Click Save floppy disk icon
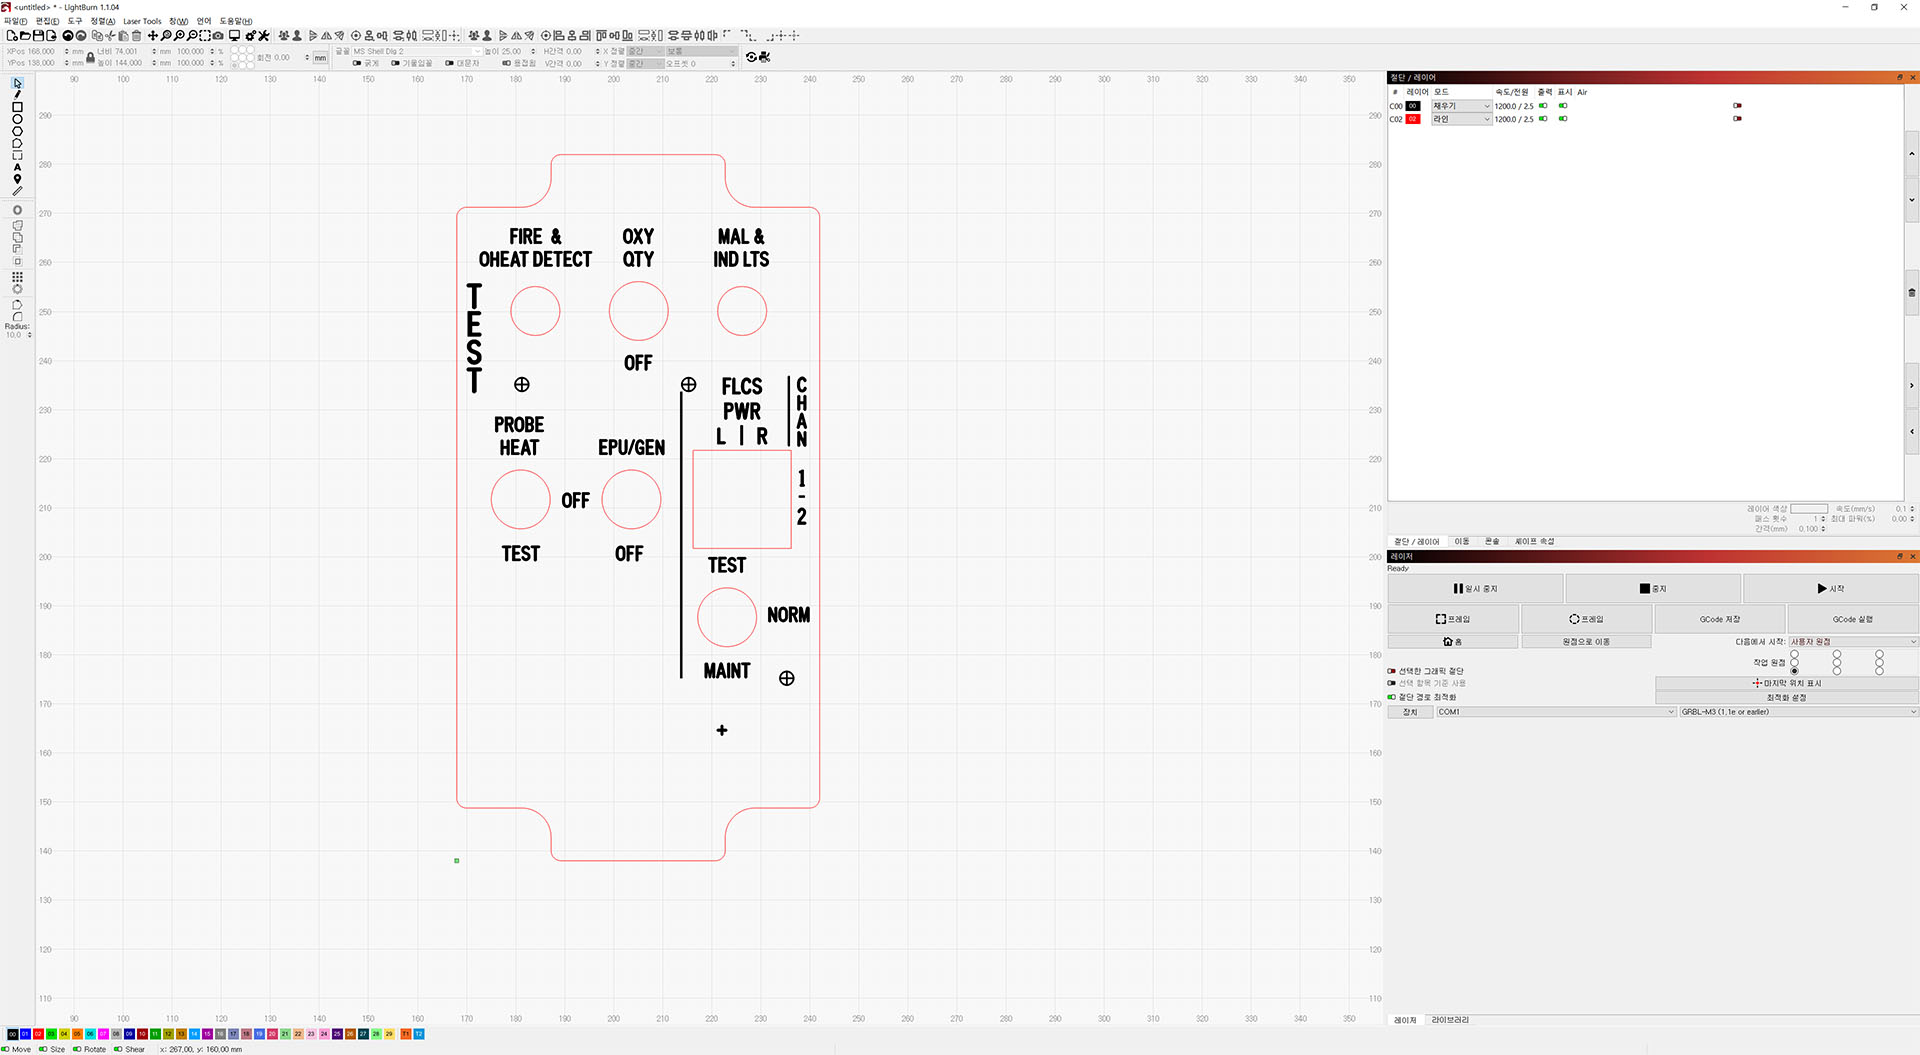 tap(38, 35)
